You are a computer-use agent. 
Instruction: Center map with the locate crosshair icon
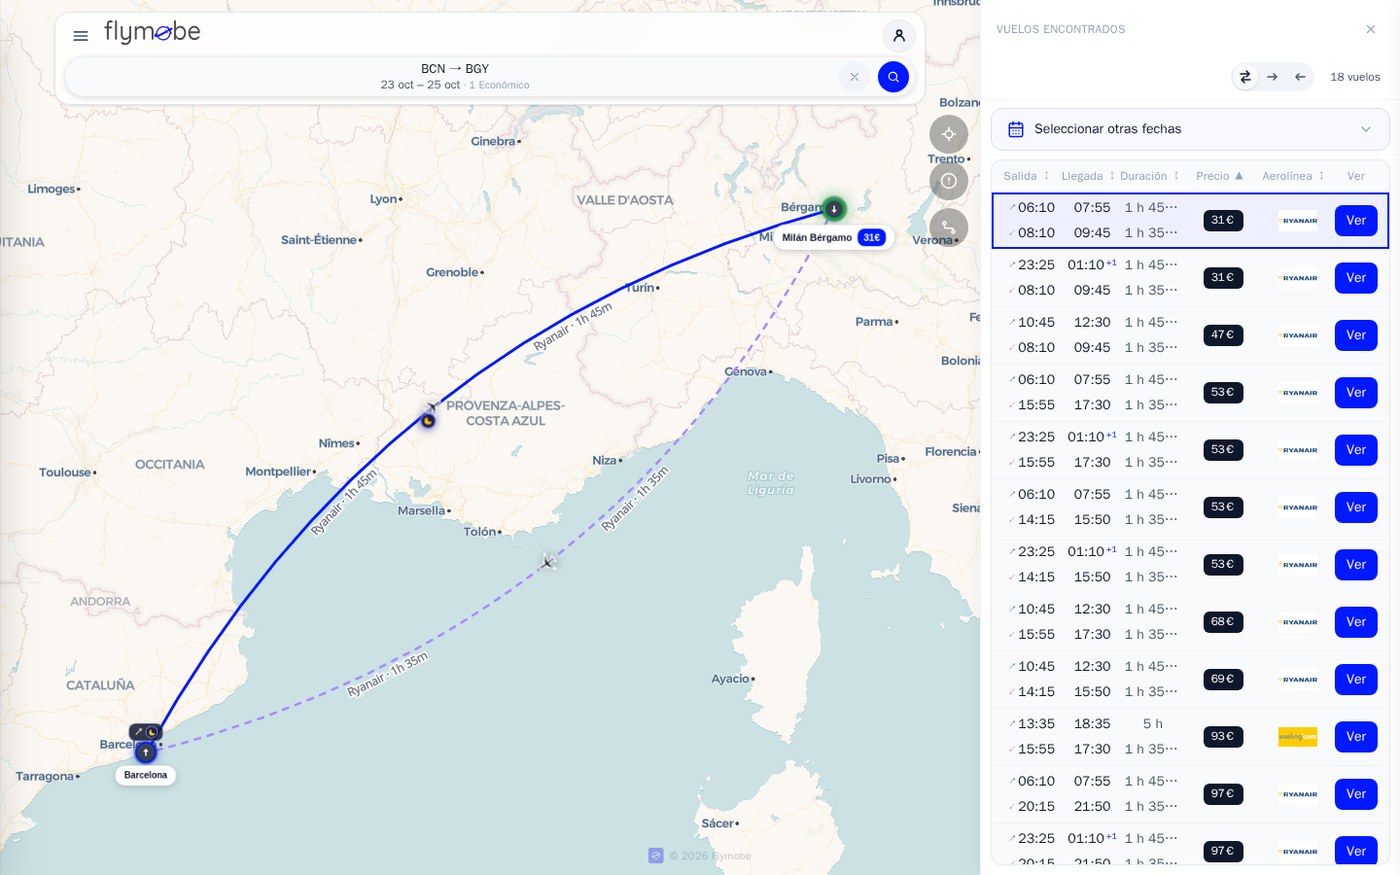(949, 134)
